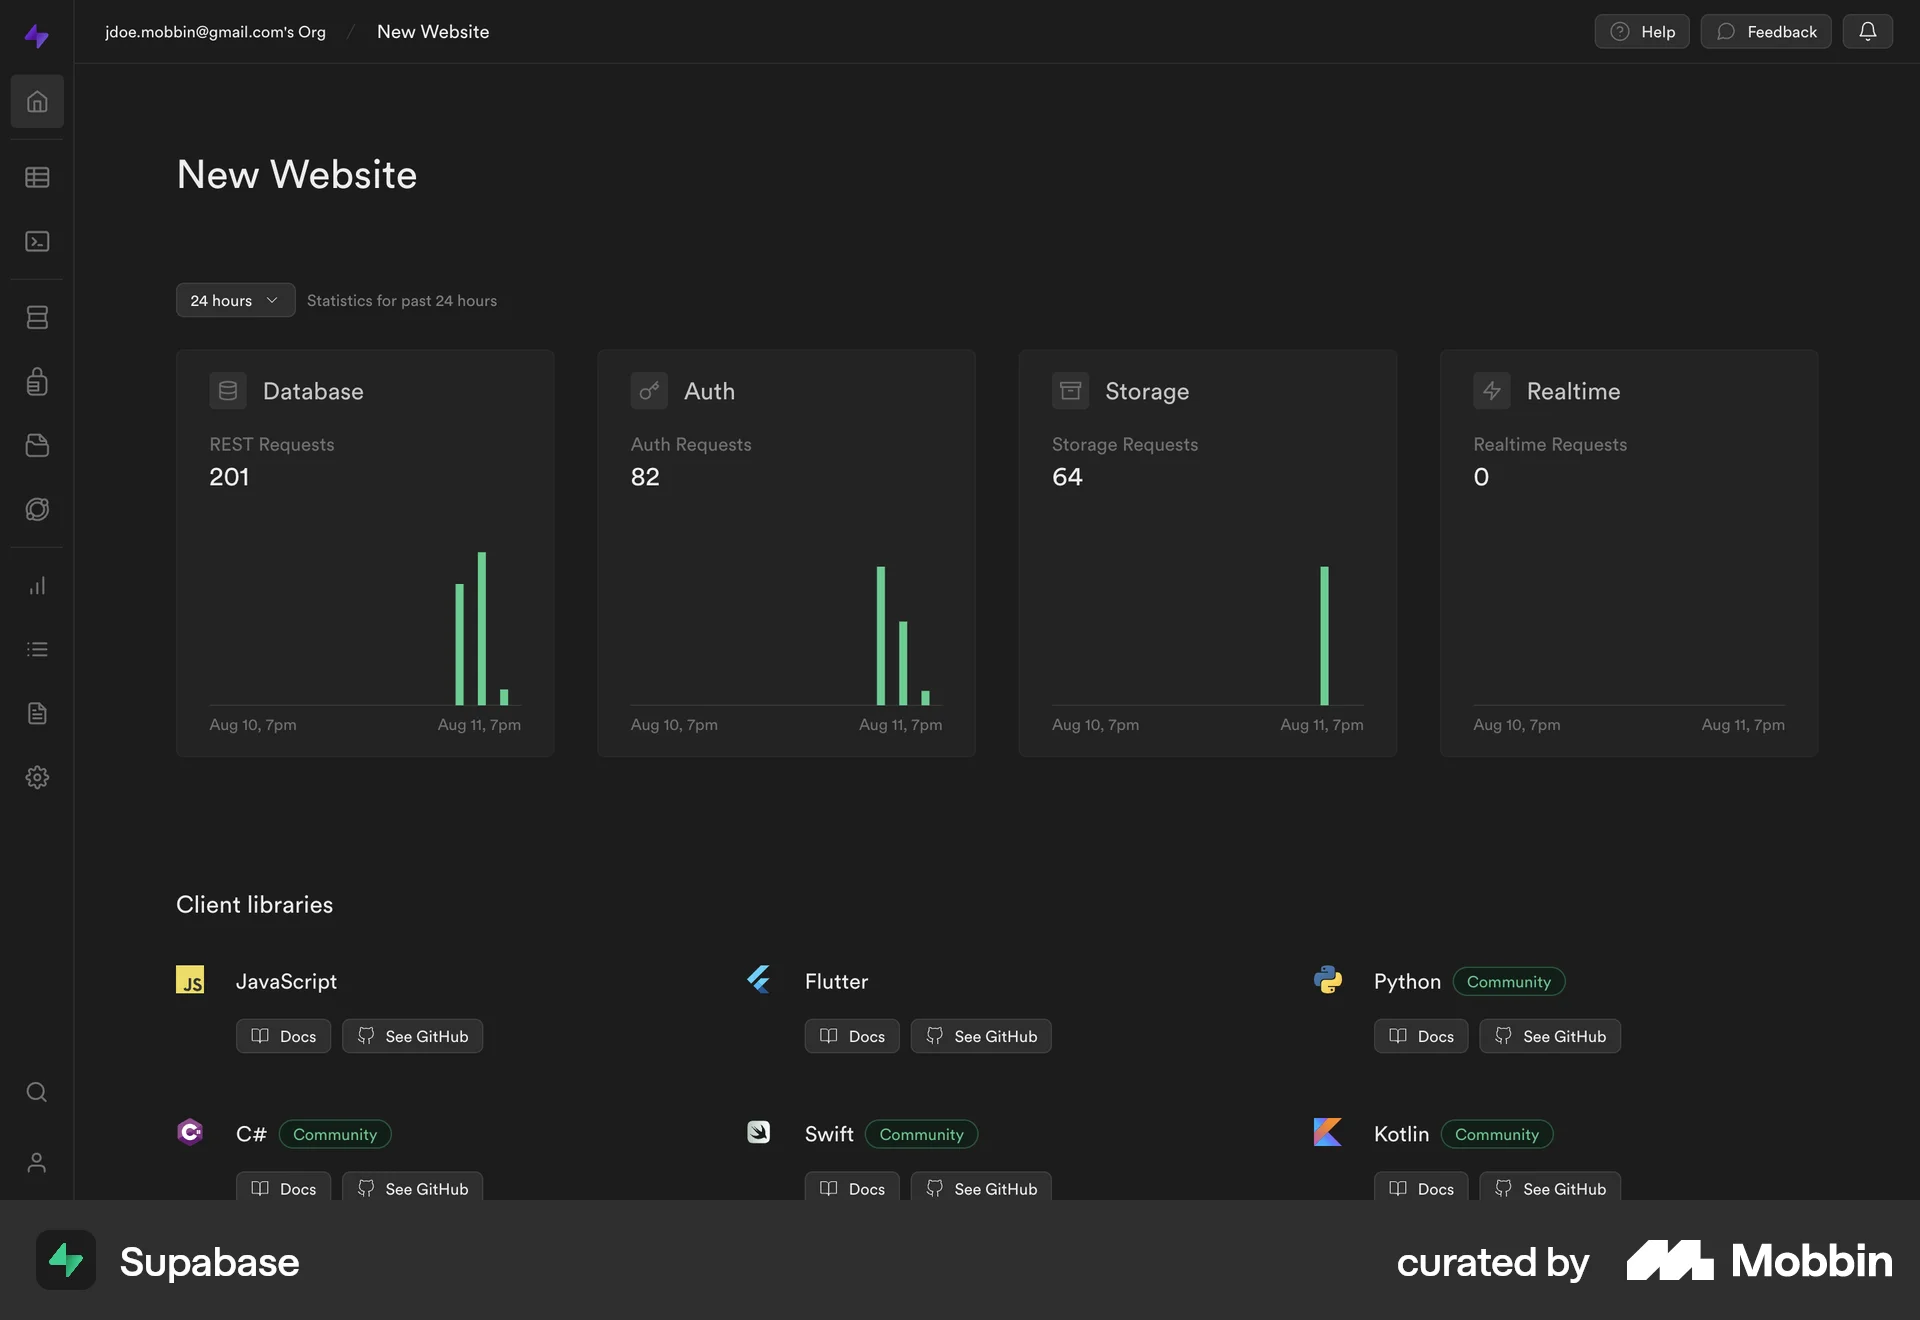Screen dimensions: 1920x1320
Task: Go to jdoe.mobbin@gmail.com's Org breadcrumb
Action: [215, 31]
